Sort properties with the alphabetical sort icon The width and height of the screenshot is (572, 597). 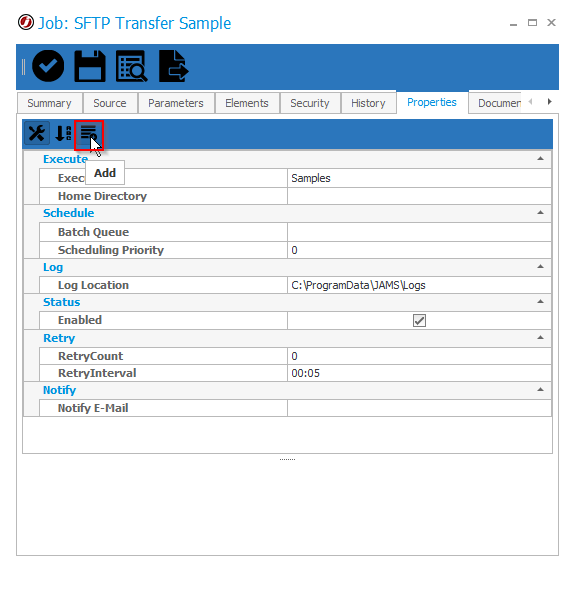point(63,133)
